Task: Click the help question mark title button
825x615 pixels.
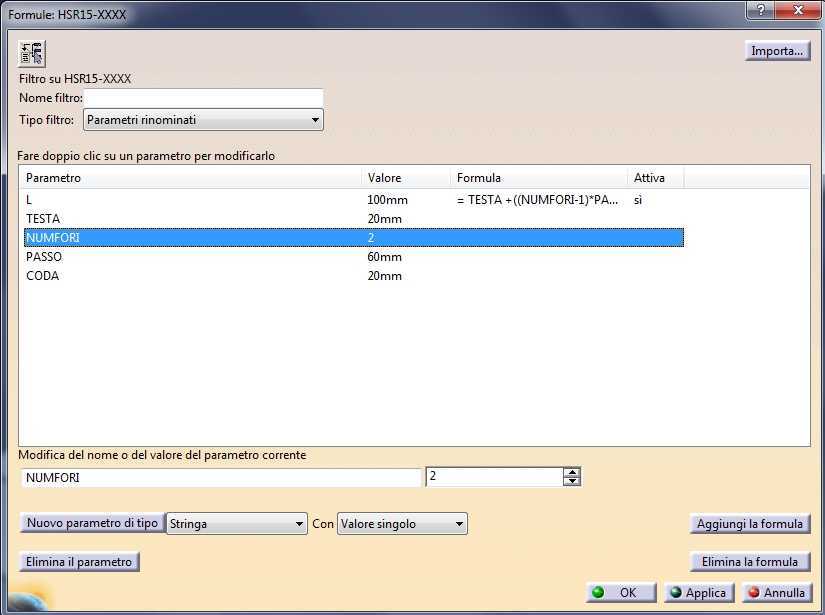Action: [761, 9]
